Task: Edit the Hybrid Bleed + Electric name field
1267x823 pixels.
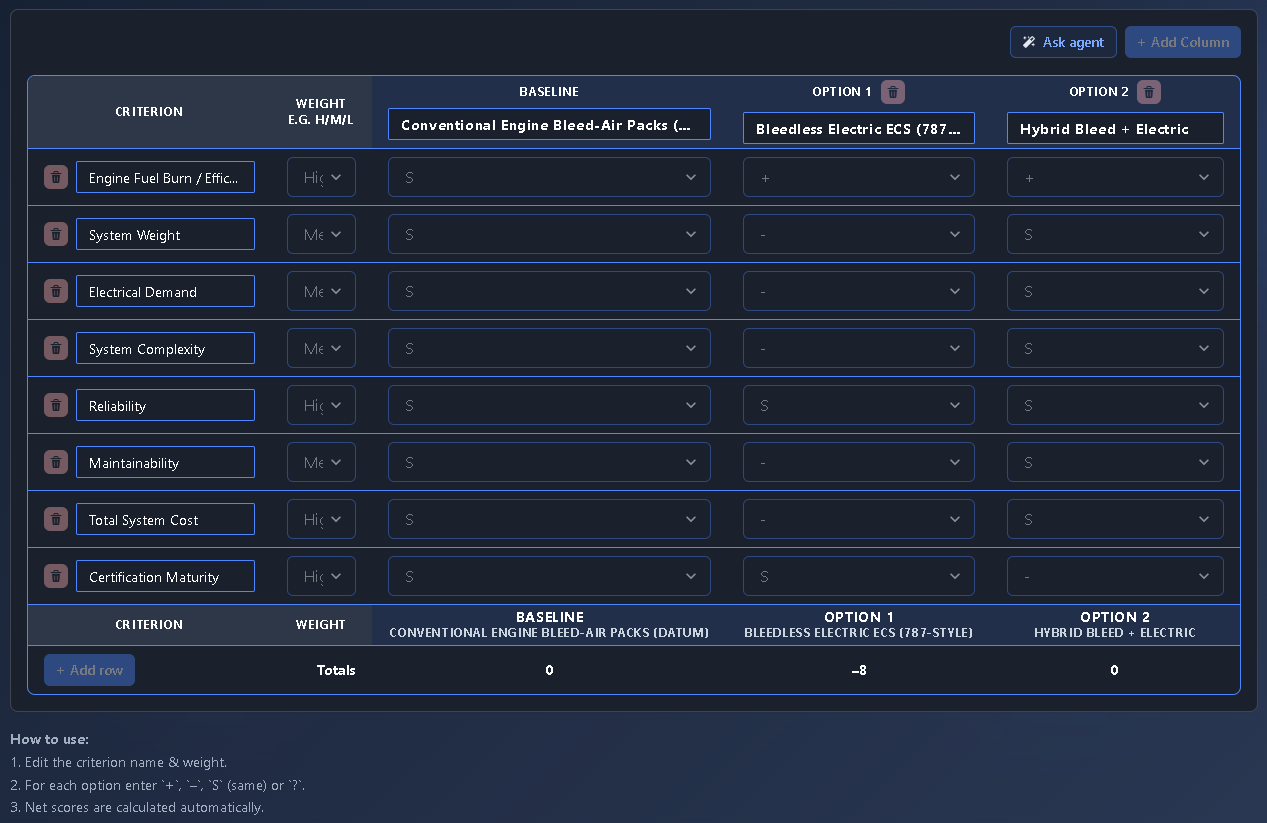Action: (1115, 128)
